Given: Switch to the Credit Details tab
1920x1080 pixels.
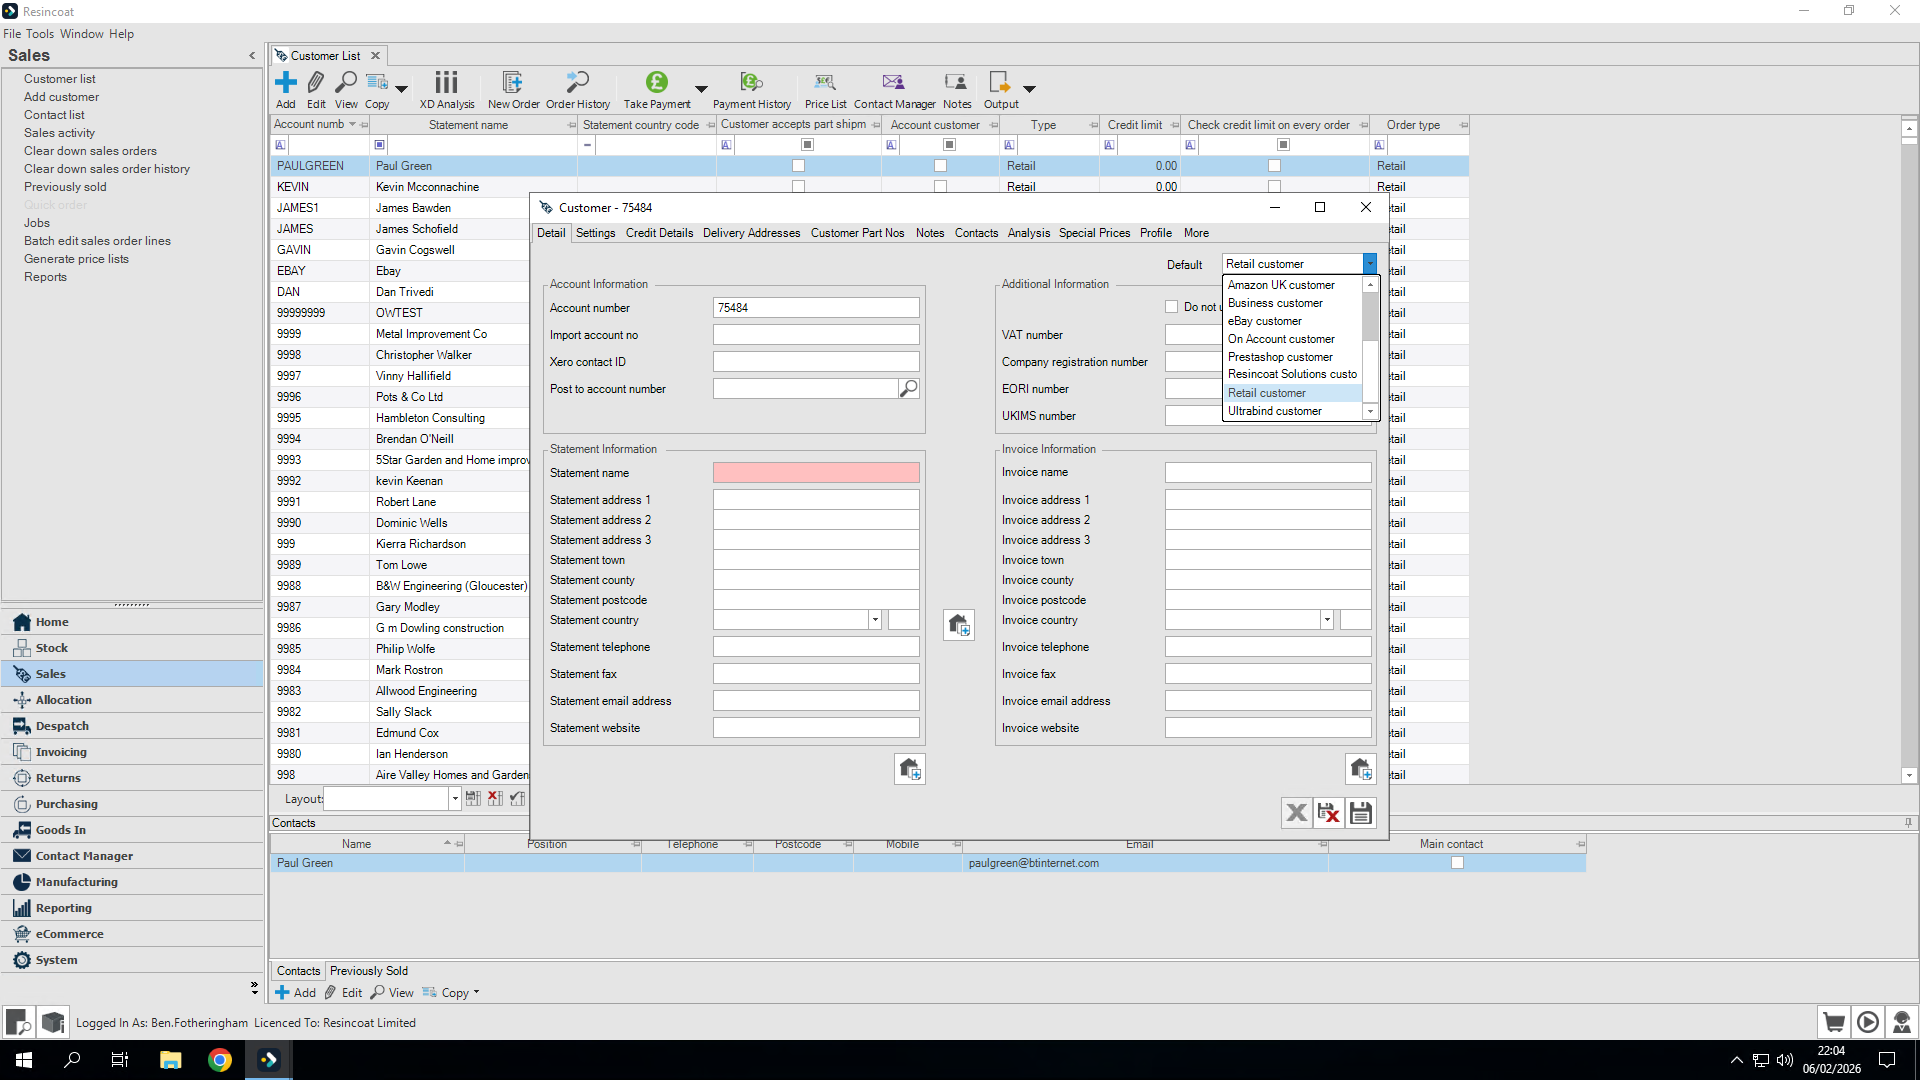Looking at the screenshot, I should (659, 233).
